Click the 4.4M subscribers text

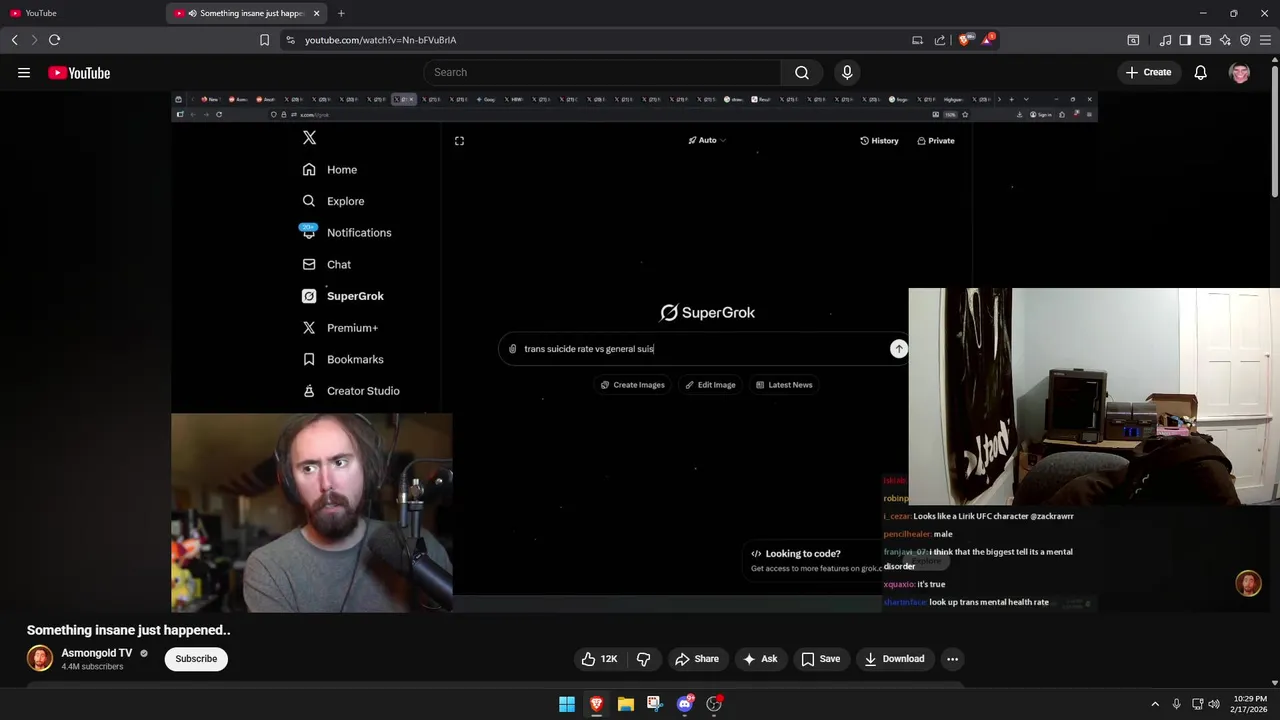point(92,667)
